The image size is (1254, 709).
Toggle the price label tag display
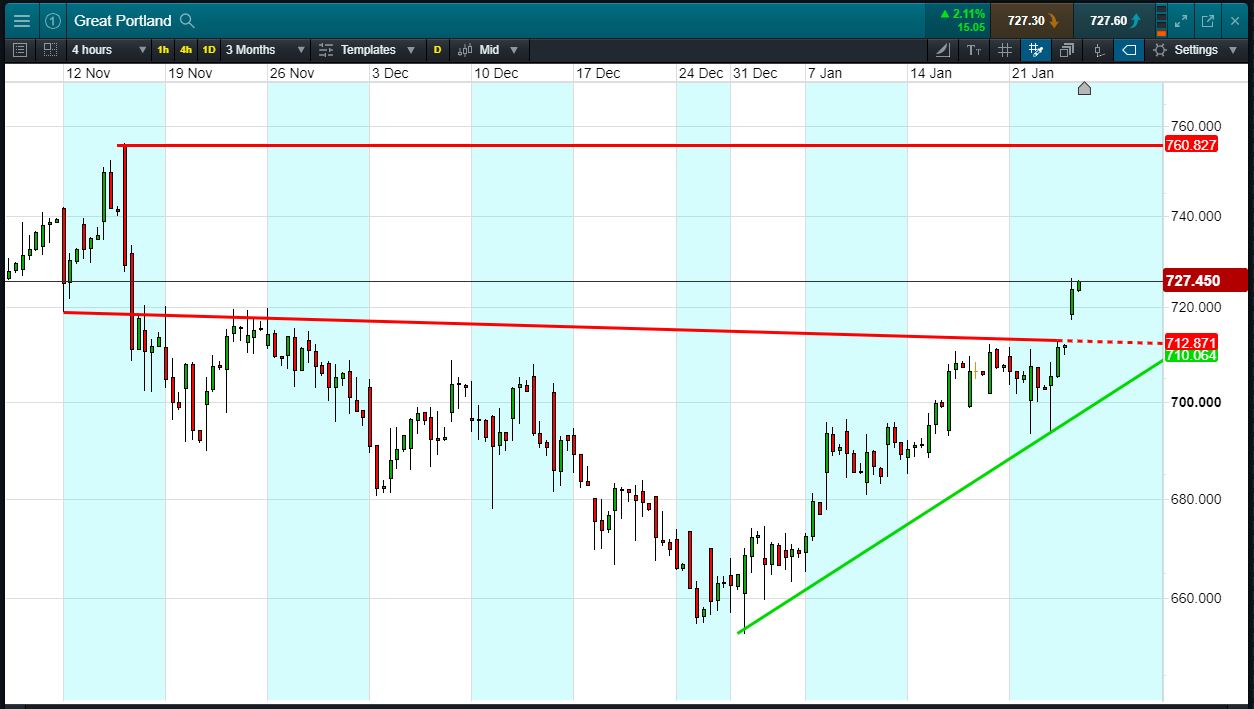1129,50
